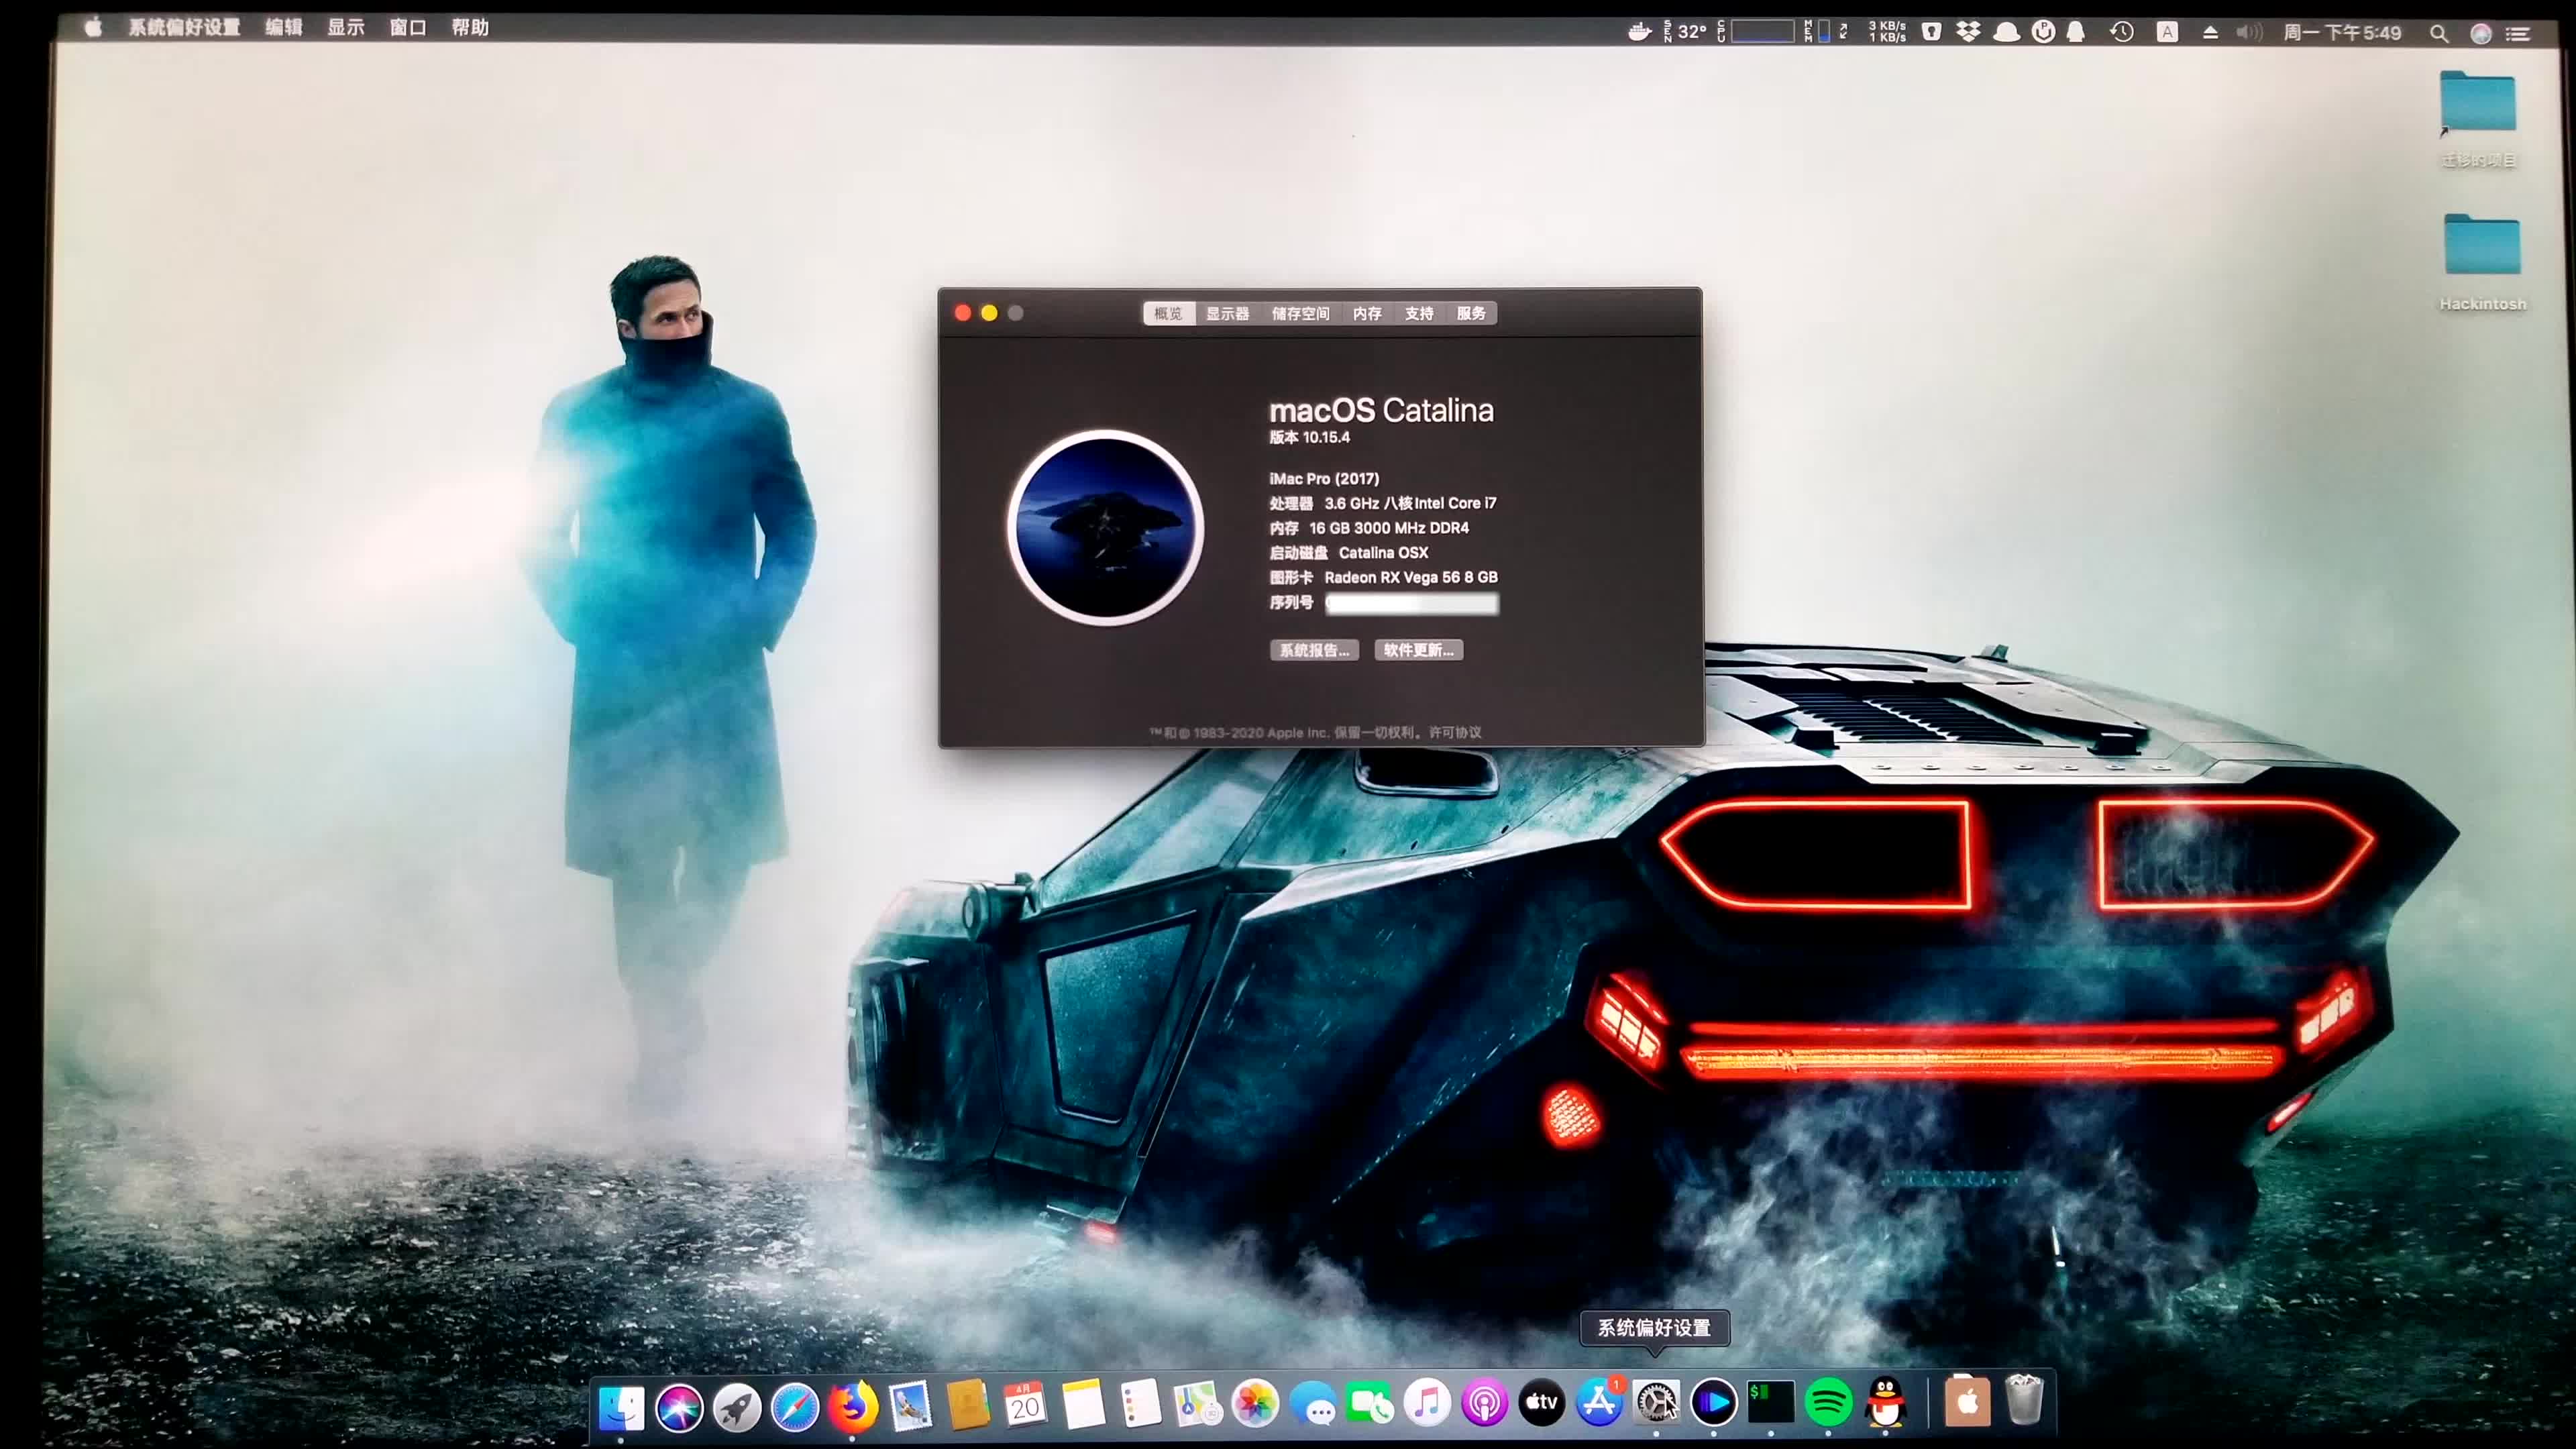Click the CPU usage meter in menu bar

click(x=1763, y=33)
